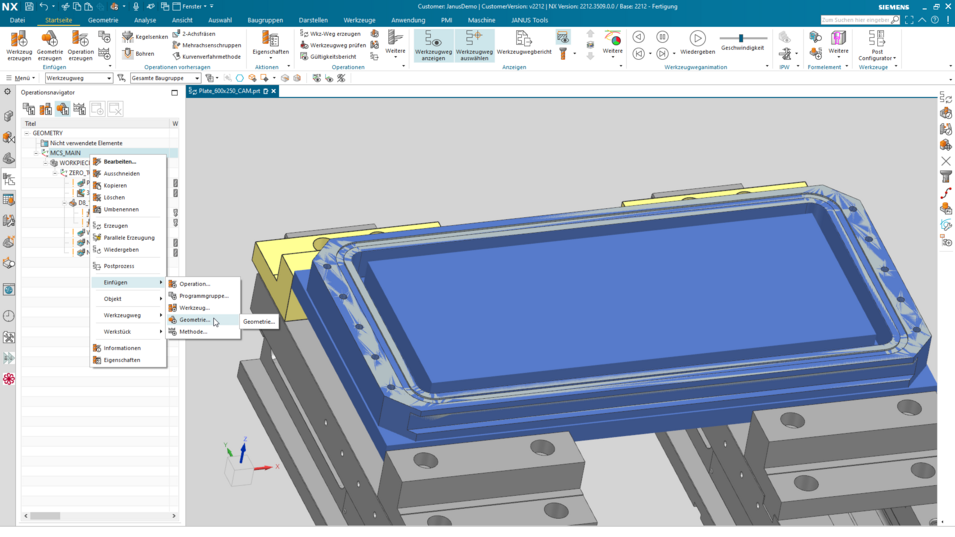Click Werkzeug erzeugen in the ribbon
Viewport: 955px width, 537px height.
point(19,46)
